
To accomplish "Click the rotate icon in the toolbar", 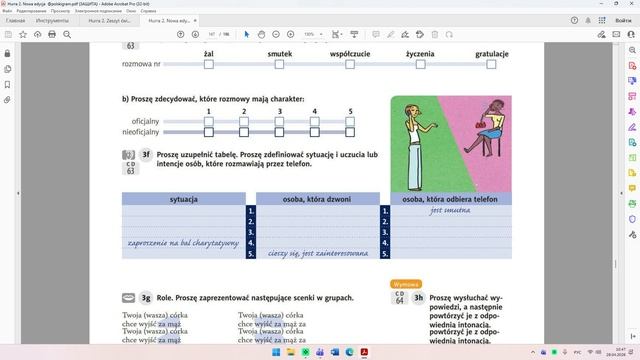I will tap(449, 35).
